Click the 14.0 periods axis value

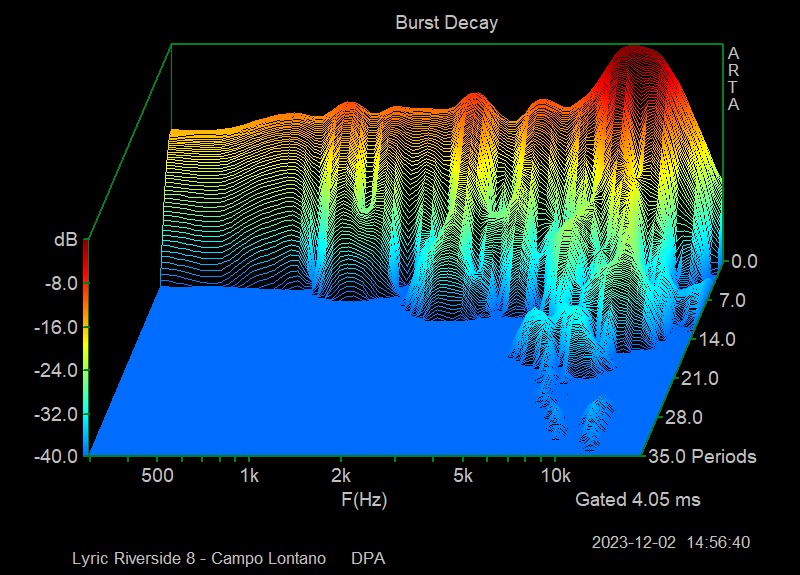tap(716, 339)
